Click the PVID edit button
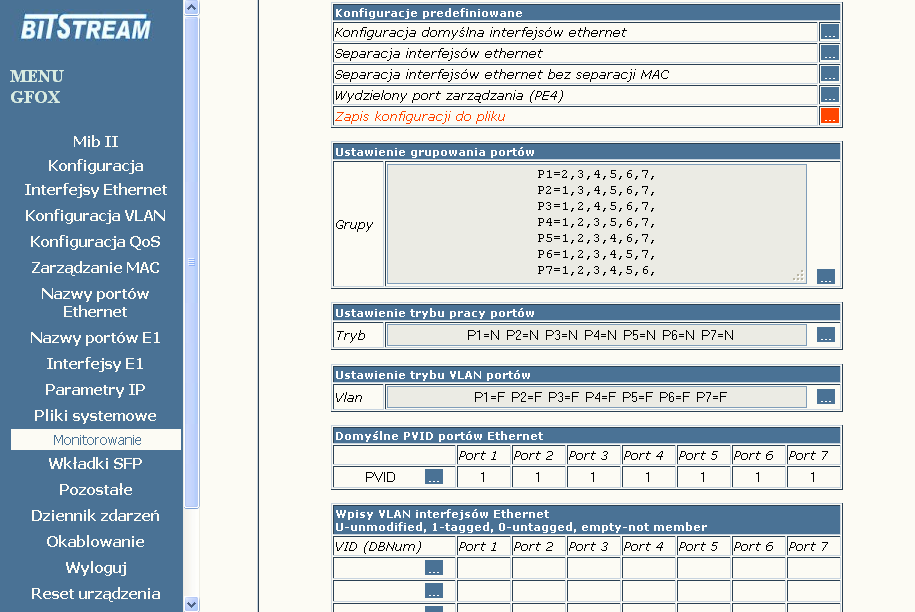The image size is (915, 612). pyautogui.click(x=434, y=477)
